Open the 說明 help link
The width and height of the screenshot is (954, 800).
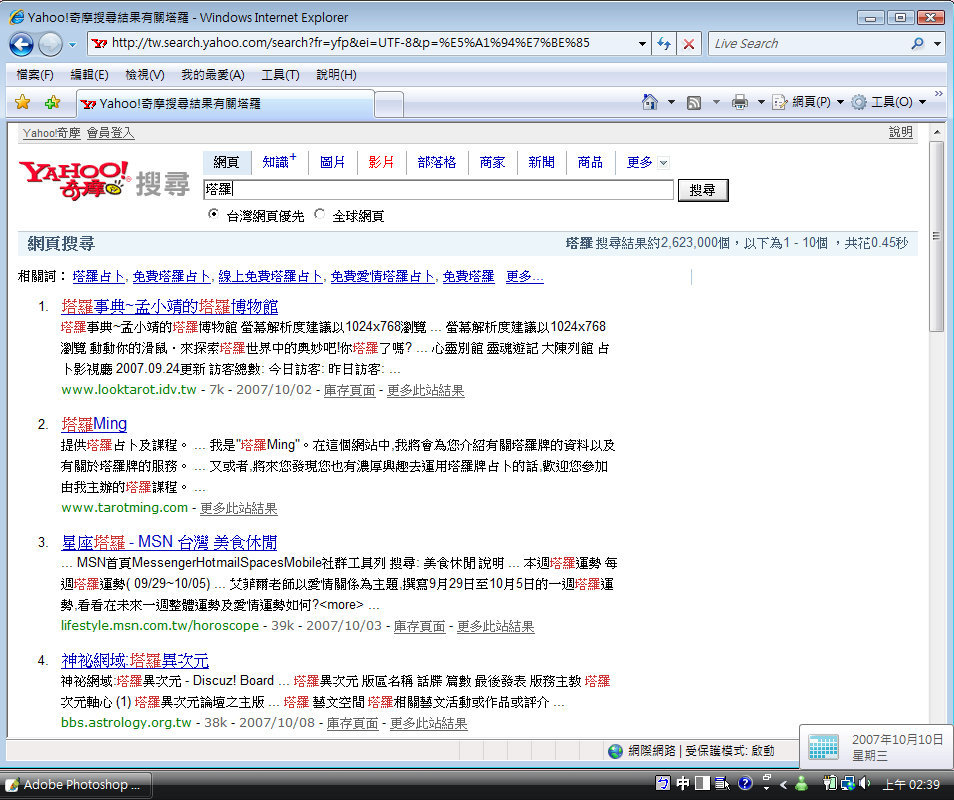click(x=900, y=132)
